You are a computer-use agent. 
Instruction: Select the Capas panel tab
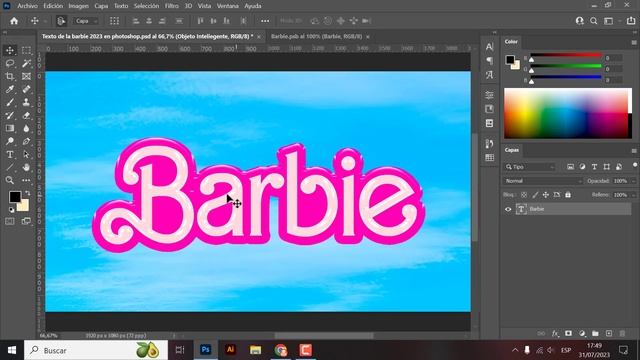tap(511, 150)
